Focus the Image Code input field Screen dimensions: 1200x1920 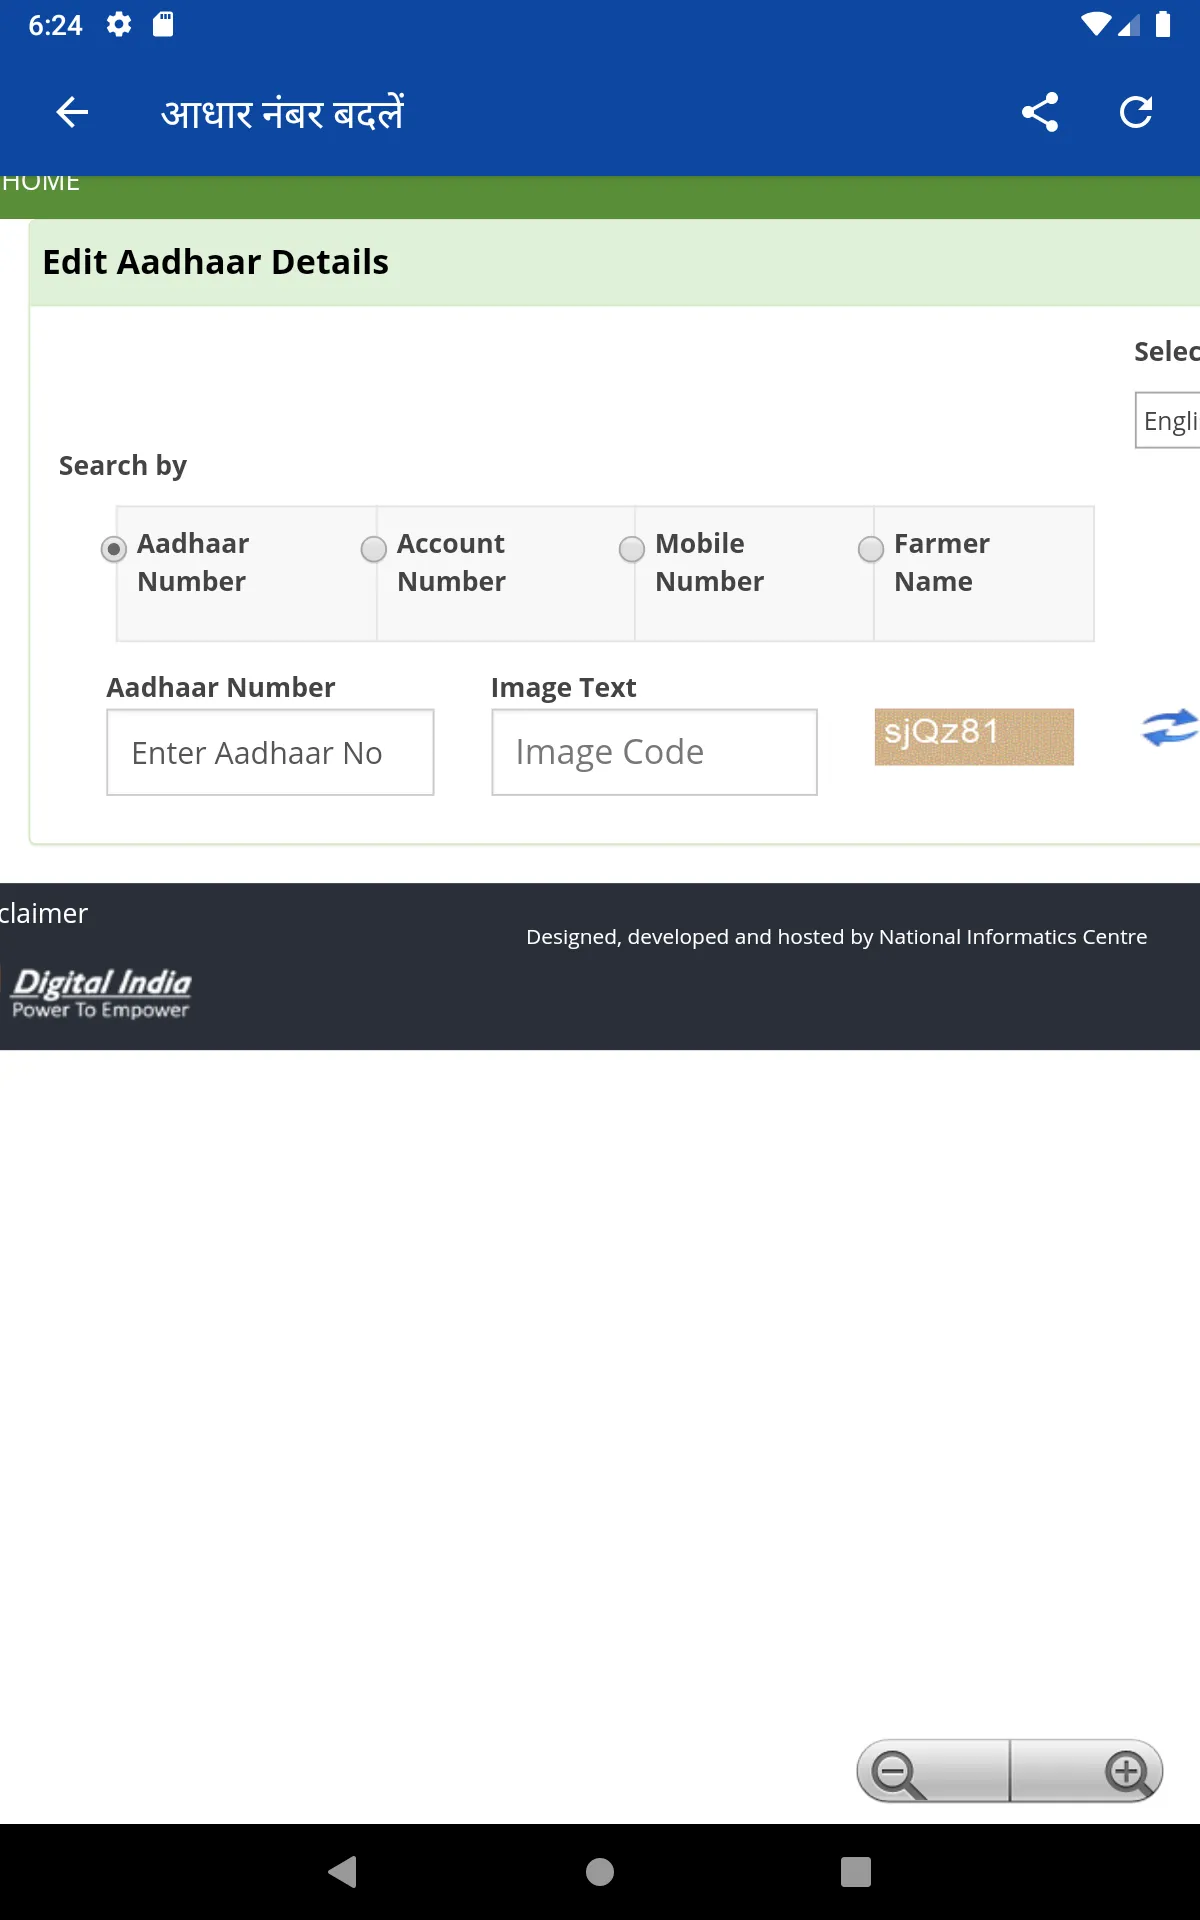654,752
